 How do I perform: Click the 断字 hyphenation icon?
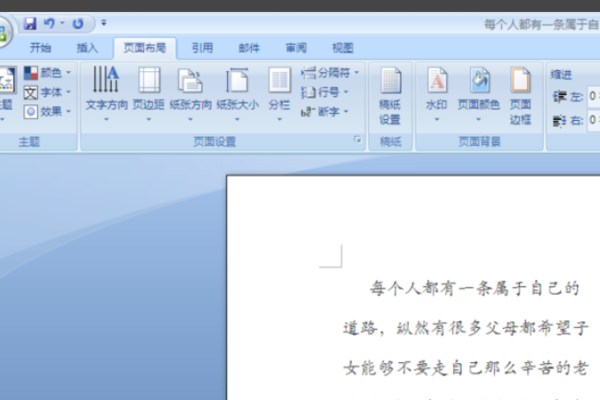coord(308,112)
